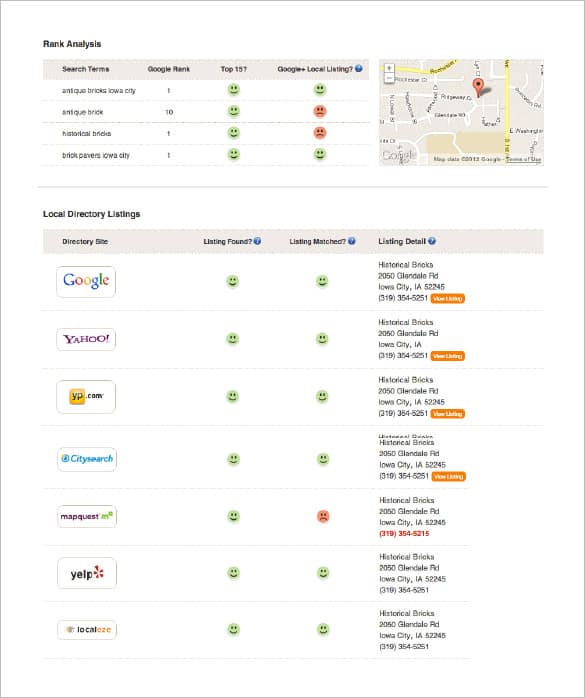Click red sad face for antique brick row
The height and width of the screenshot is (698, 585).
coord(320,111)
